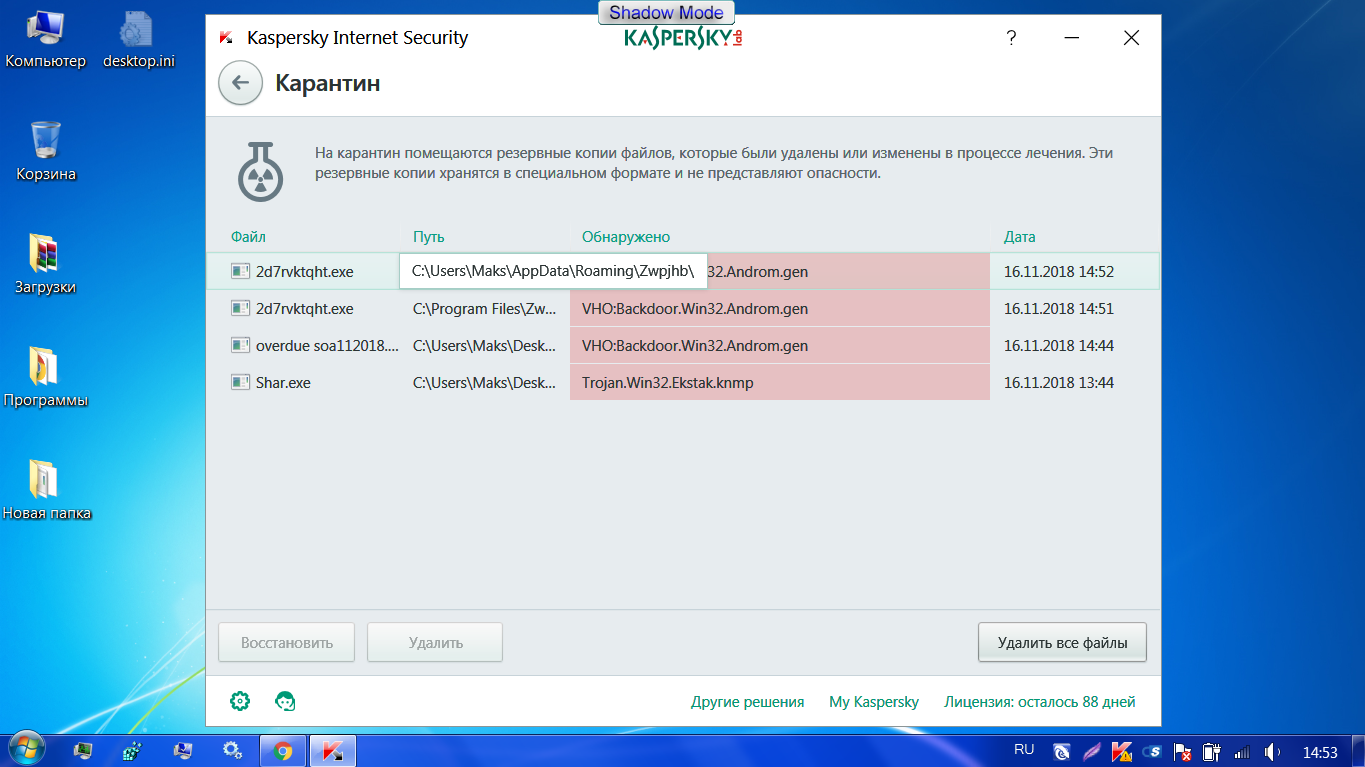
Task: Click the purple feather tray icon
Action: (x=1092, y=751)
